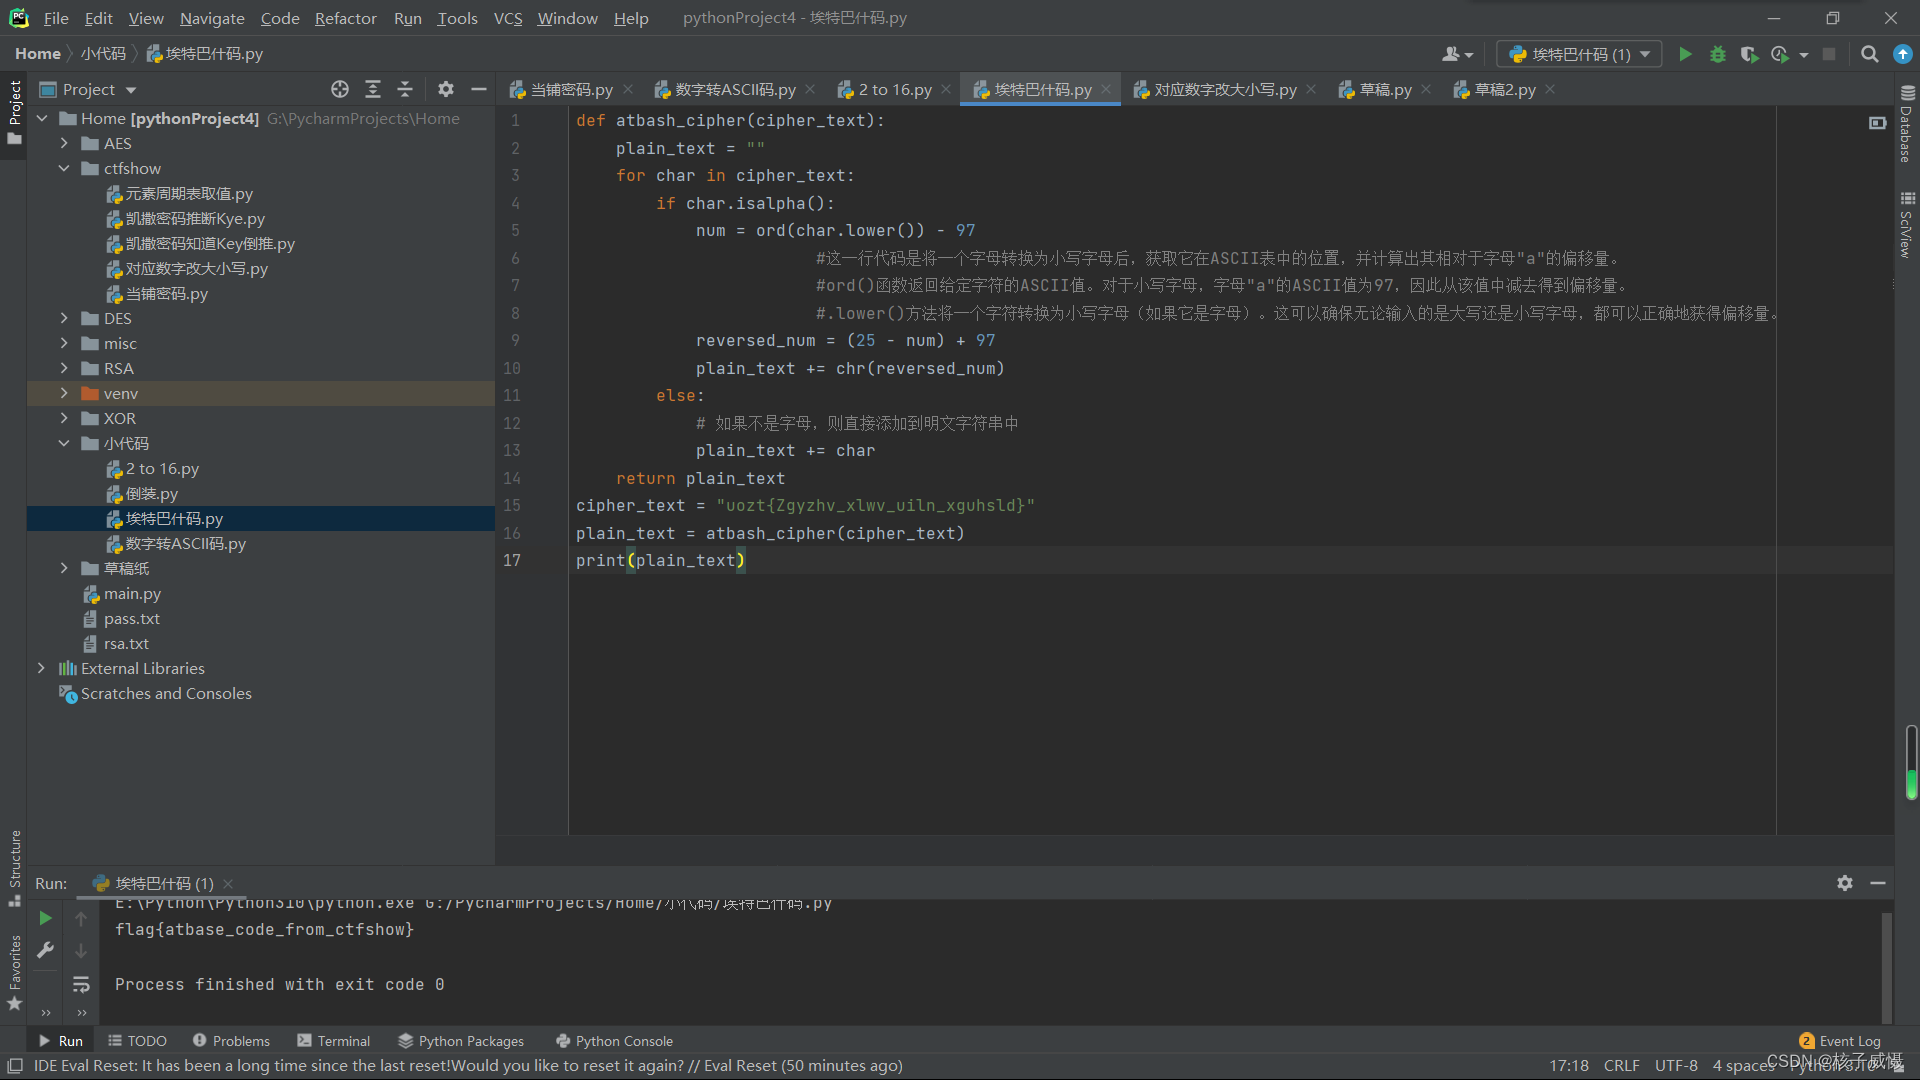The height and width of the screenshot is (1080, 1920).
Task: Collapse all in the Project panel toolbar
Action: click(x=405, y=89)
